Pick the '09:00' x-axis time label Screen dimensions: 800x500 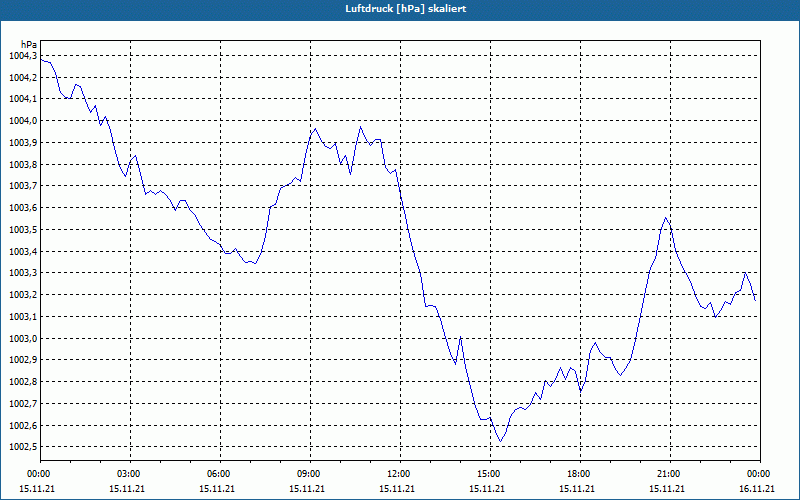pyautogui.click(x=308, y=474)
